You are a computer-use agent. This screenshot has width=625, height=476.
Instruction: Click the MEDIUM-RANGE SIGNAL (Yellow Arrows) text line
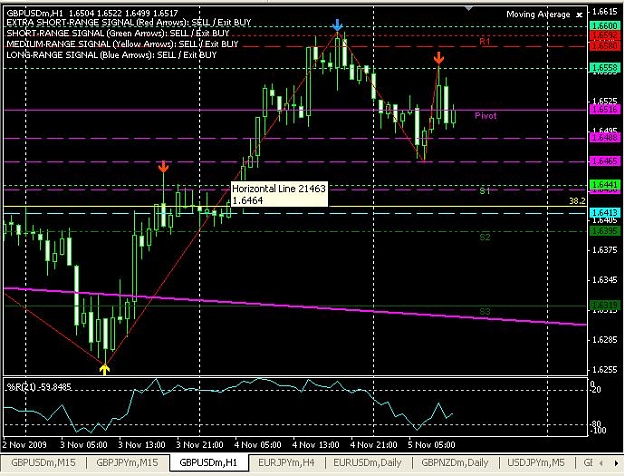point(122,44)
